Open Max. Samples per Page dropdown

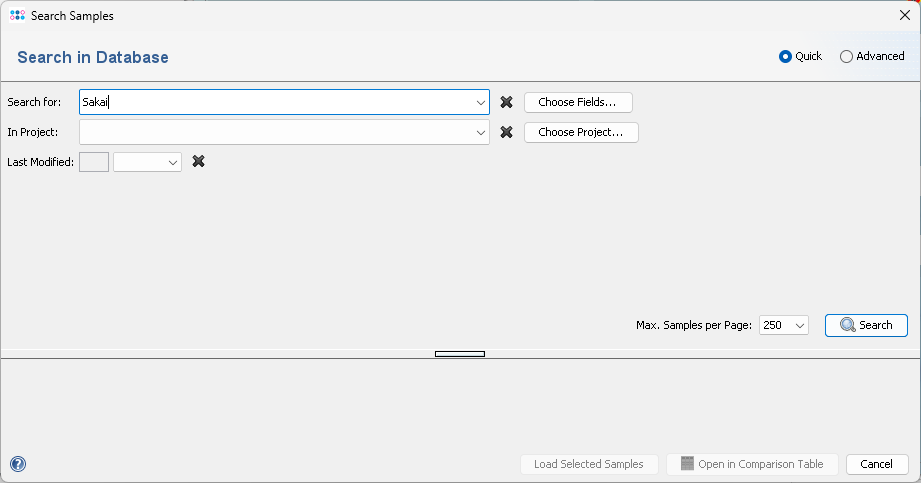click(798, 326)
